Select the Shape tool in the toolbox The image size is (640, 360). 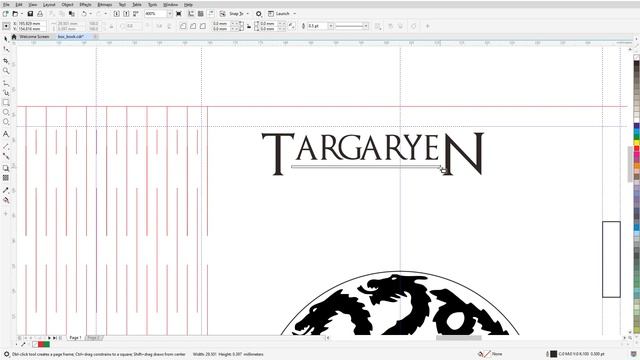coord(6,49)
